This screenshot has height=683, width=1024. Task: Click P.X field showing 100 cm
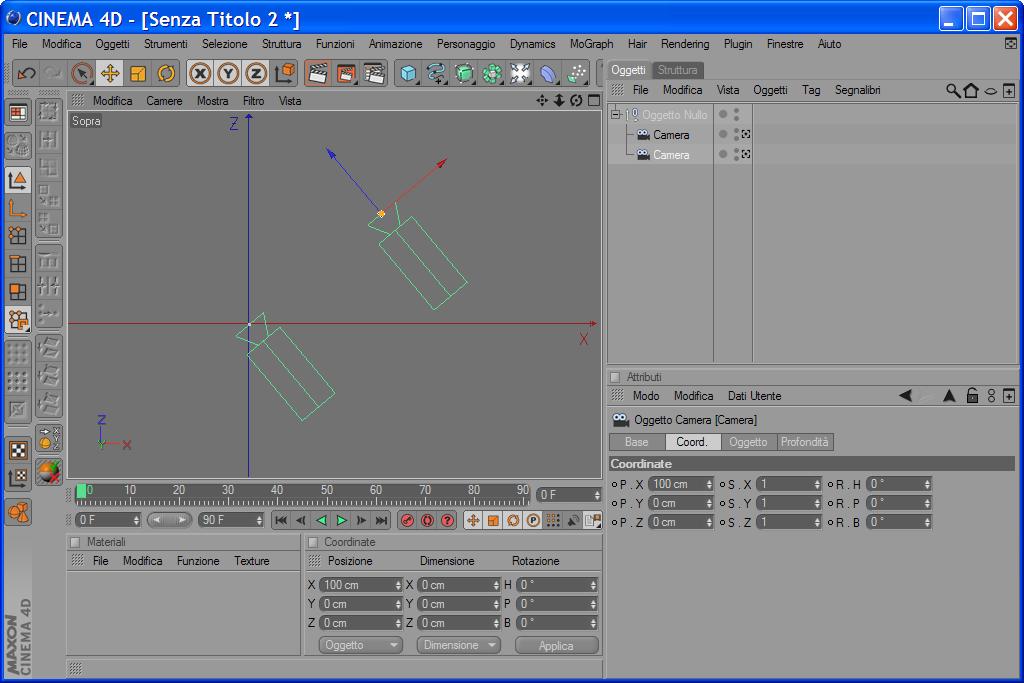pos(680,484)
